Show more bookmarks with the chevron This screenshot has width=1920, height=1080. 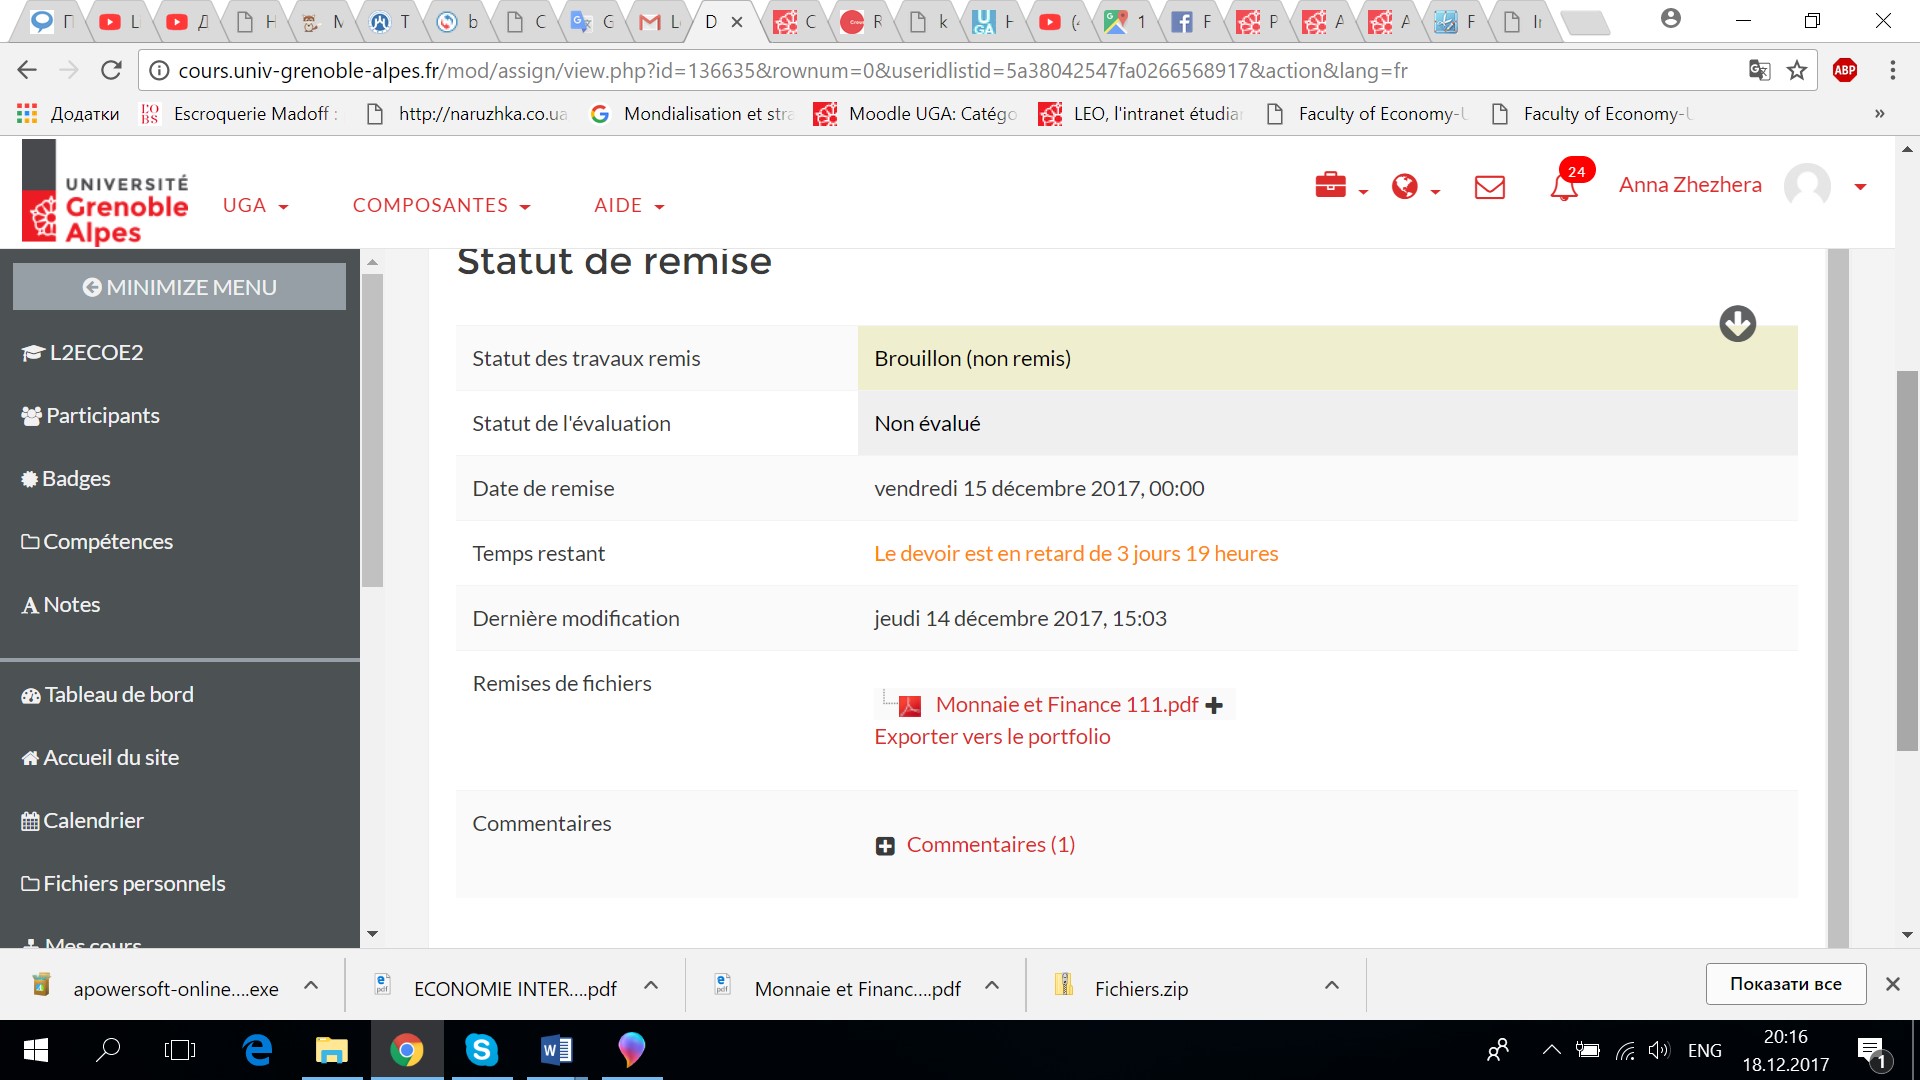[1879, 114]
